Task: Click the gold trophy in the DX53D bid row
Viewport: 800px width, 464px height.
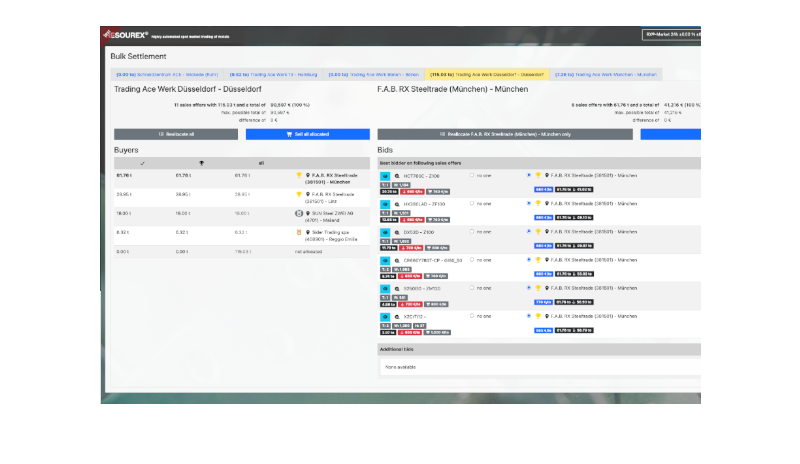Action: point(538,231)
